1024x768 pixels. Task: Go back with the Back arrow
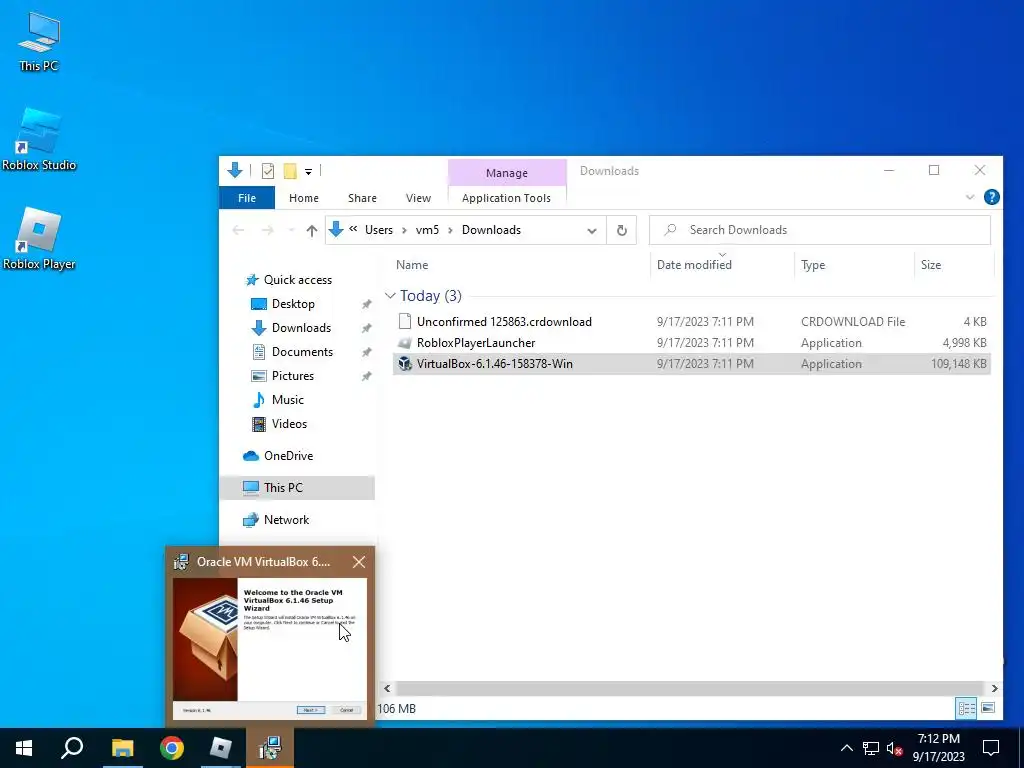tap(238, 230)
